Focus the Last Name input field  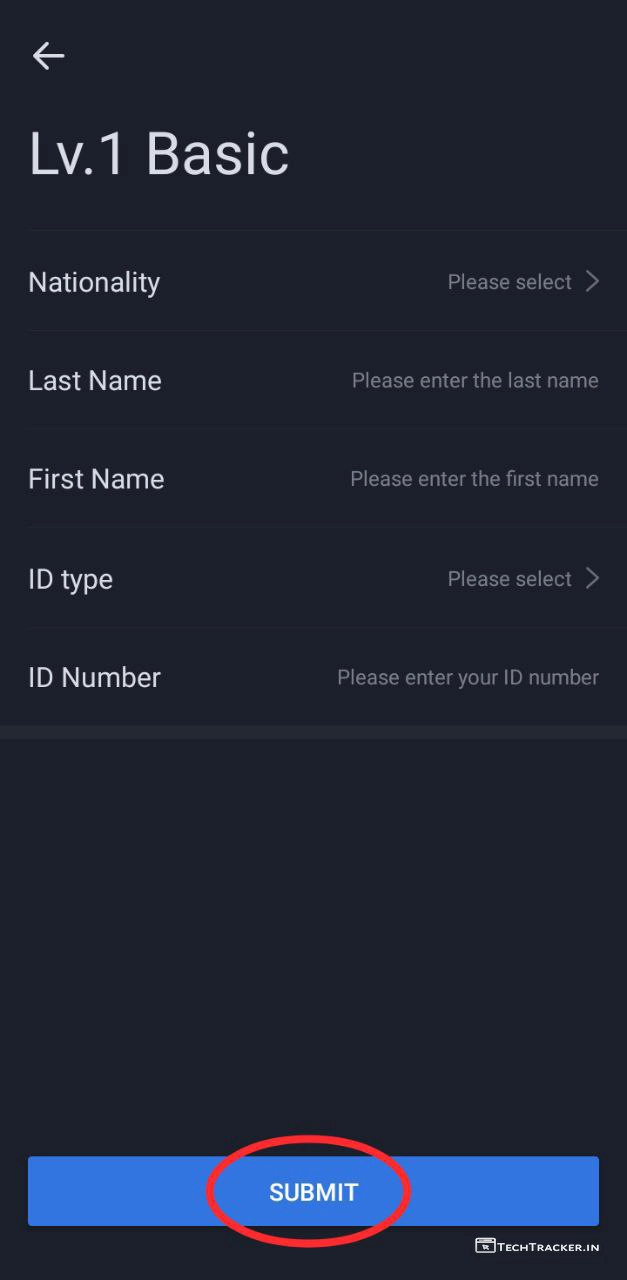click(475, 381)
